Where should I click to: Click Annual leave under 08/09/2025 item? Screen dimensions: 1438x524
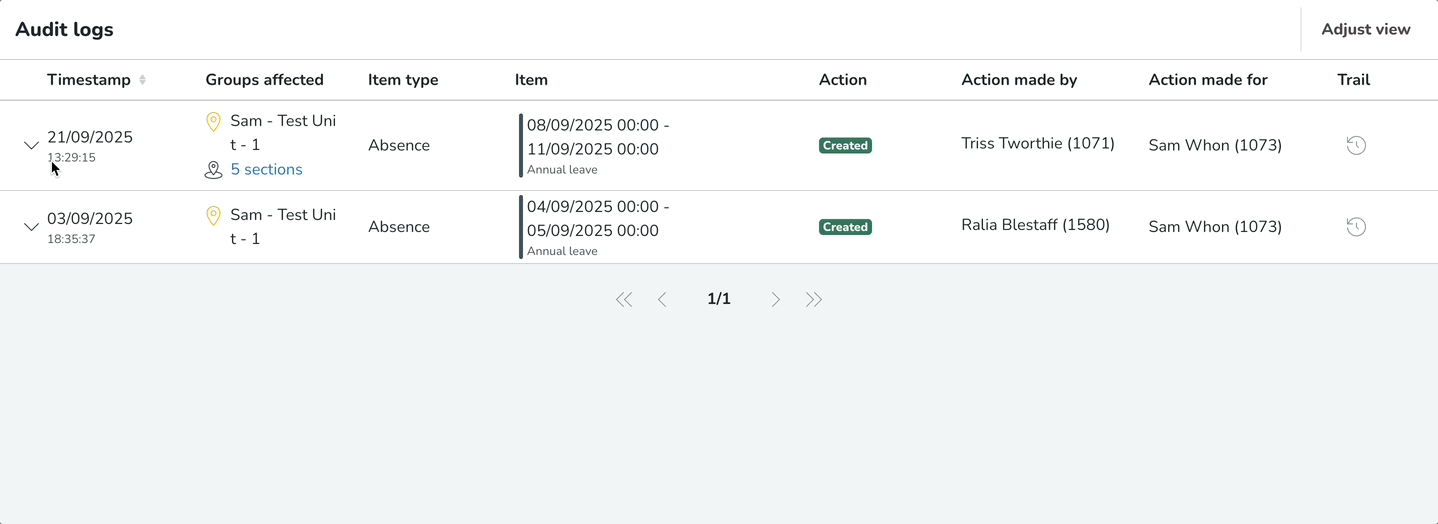[x=562, y=170]
